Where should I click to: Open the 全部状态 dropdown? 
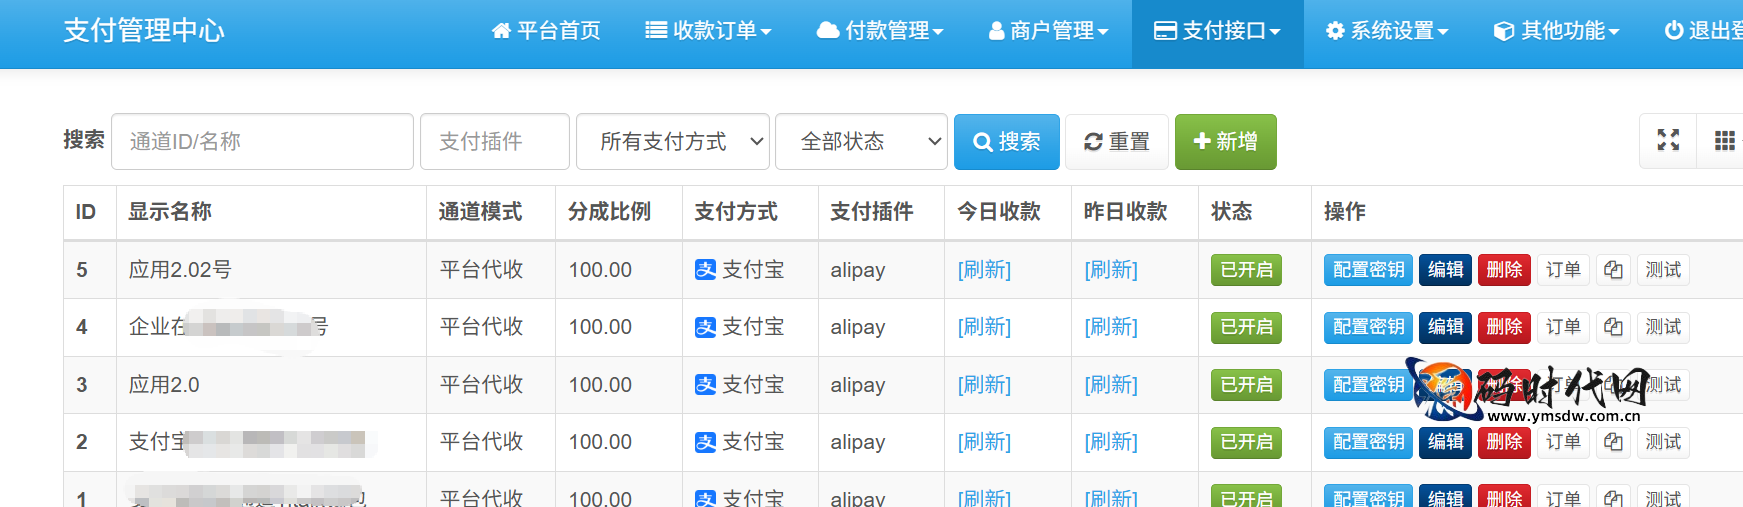861,141
